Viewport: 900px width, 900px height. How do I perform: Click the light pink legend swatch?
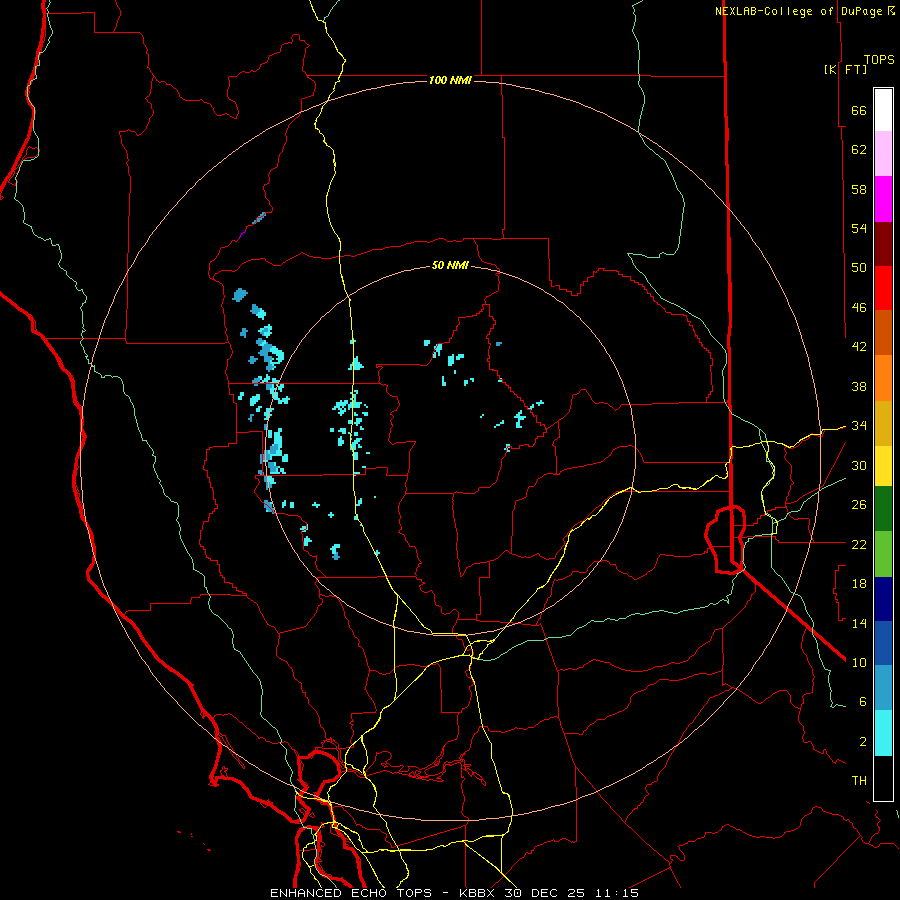pos(883,153)
